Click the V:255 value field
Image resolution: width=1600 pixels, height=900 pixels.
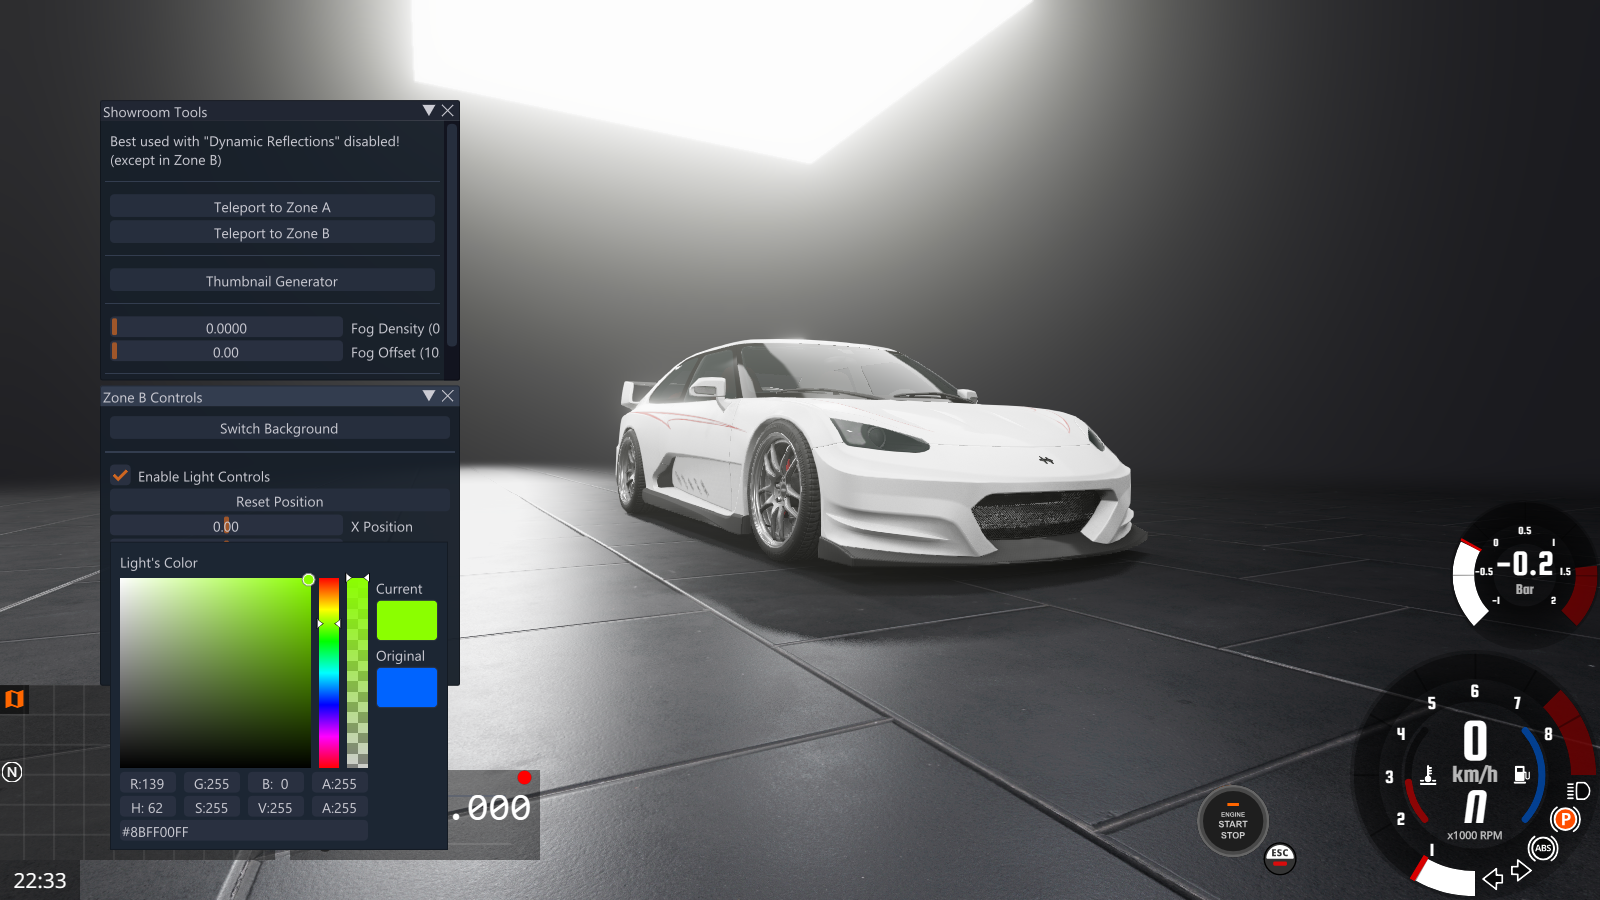click(276, 808)
